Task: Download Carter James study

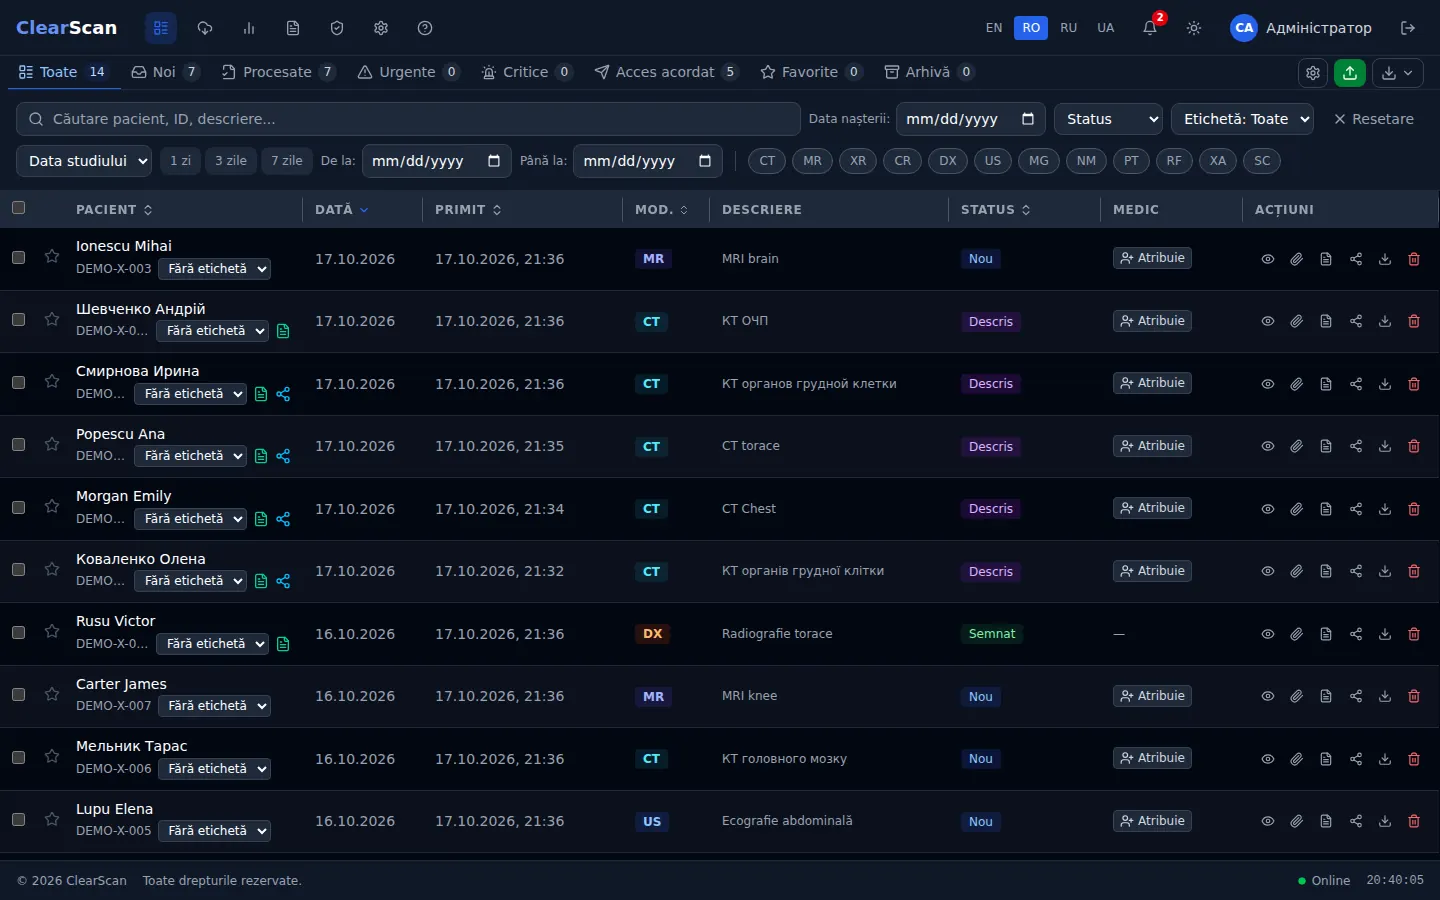Action: pos(1385,696)
